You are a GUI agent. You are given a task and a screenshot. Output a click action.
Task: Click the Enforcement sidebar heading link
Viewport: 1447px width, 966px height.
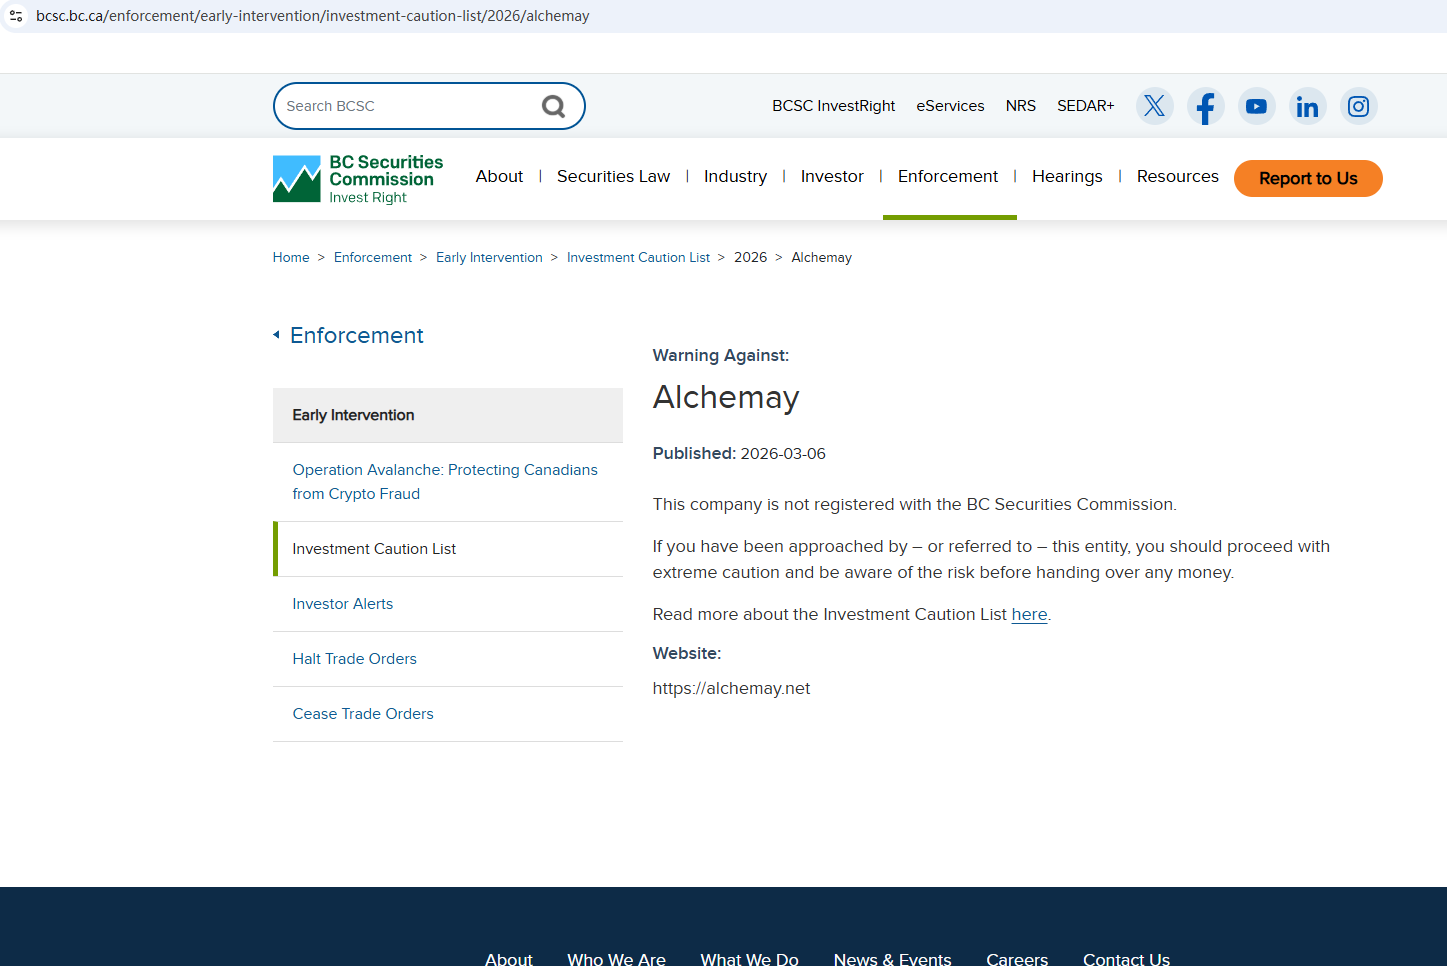(x=357, y=335)
